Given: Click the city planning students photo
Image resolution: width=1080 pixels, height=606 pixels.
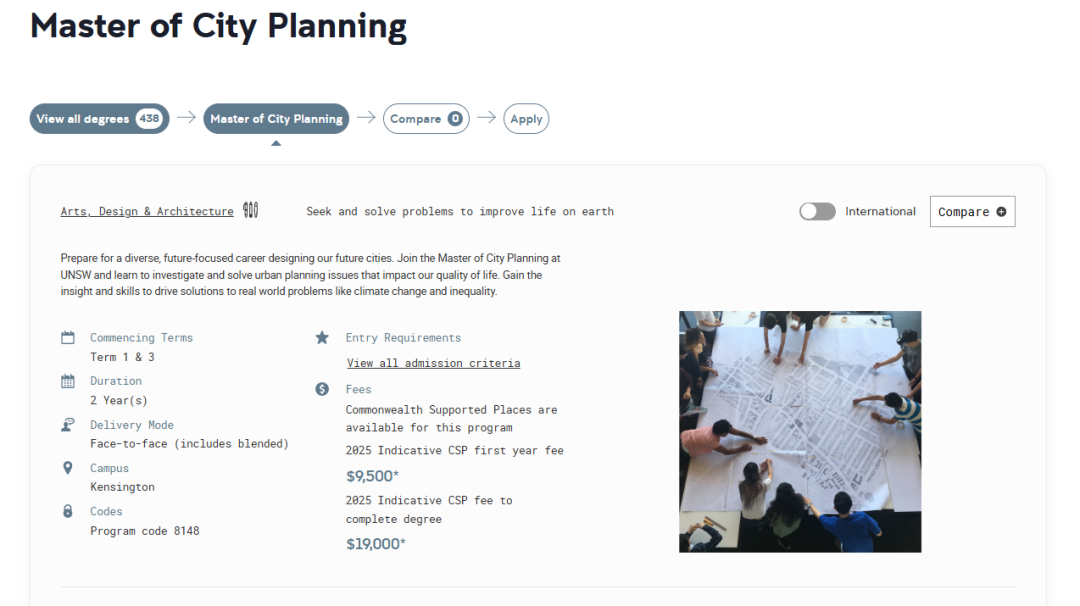Looking at the screenshot, I should 800,431.
